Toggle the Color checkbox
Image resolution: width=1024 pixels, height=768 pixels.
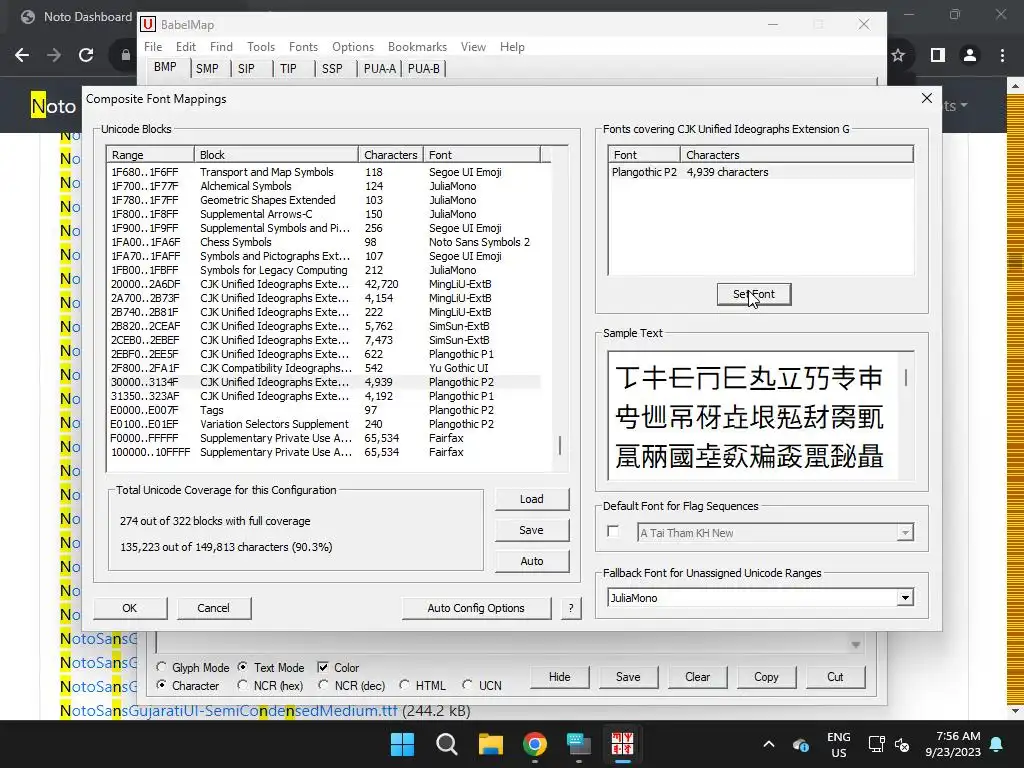(323, 667)
